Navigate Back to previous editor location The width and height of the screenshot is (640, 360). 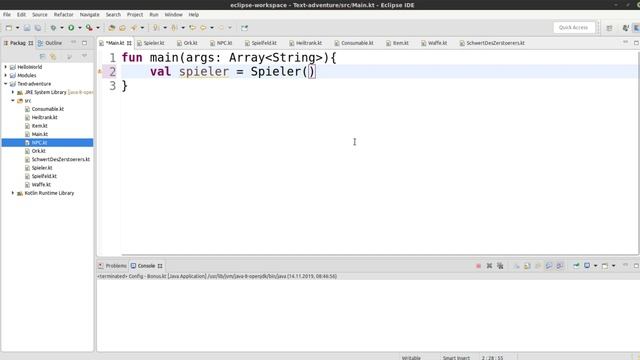point(203,28)
